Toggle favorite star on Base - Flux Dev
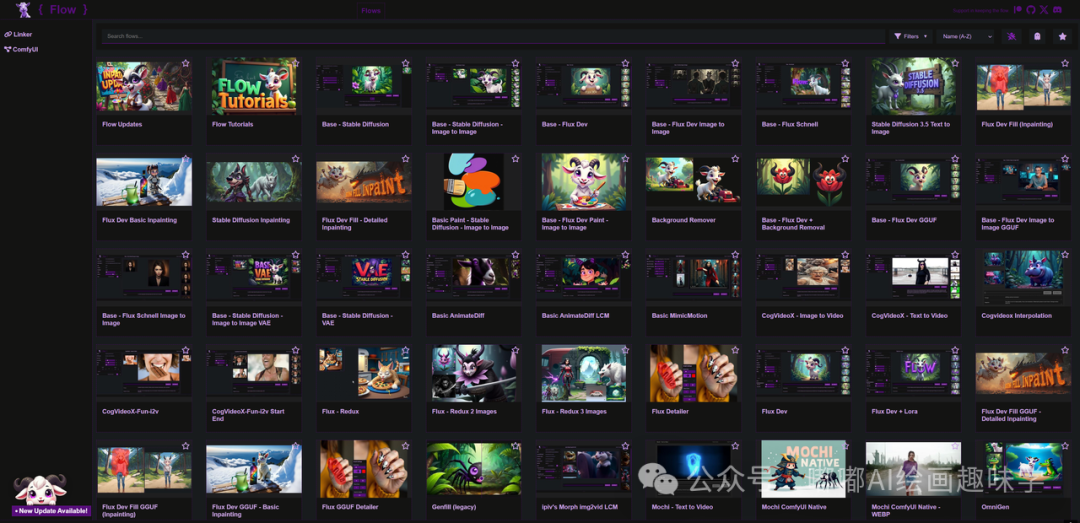The height and width of the screenshot is (523, 1080). click(625, 63)
